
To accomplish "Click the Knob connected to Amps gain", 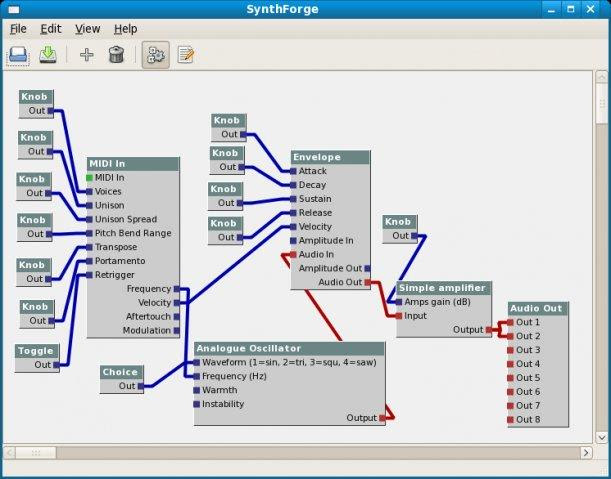I will pos(400,229).
